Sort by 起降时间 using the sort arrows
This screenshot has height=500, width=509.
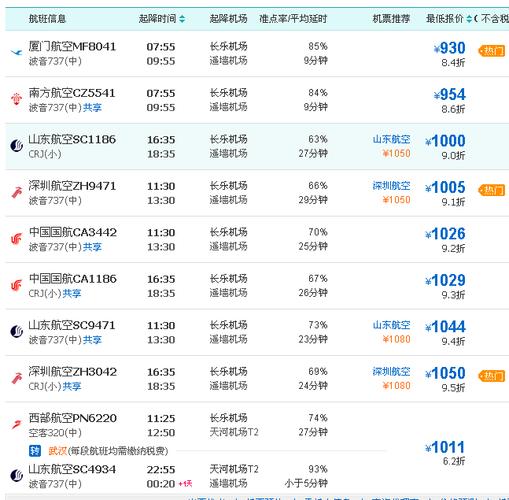click(182, 19)
